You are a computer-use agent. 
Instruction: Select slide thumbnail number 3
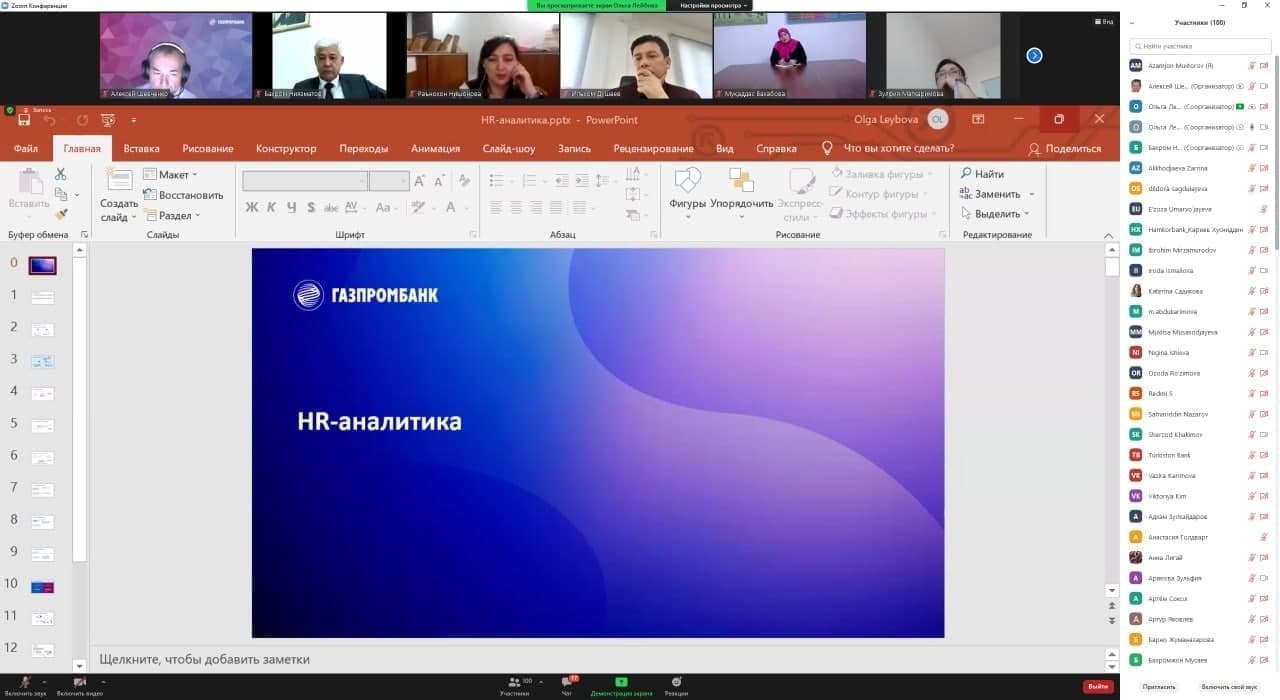[43, 362]
